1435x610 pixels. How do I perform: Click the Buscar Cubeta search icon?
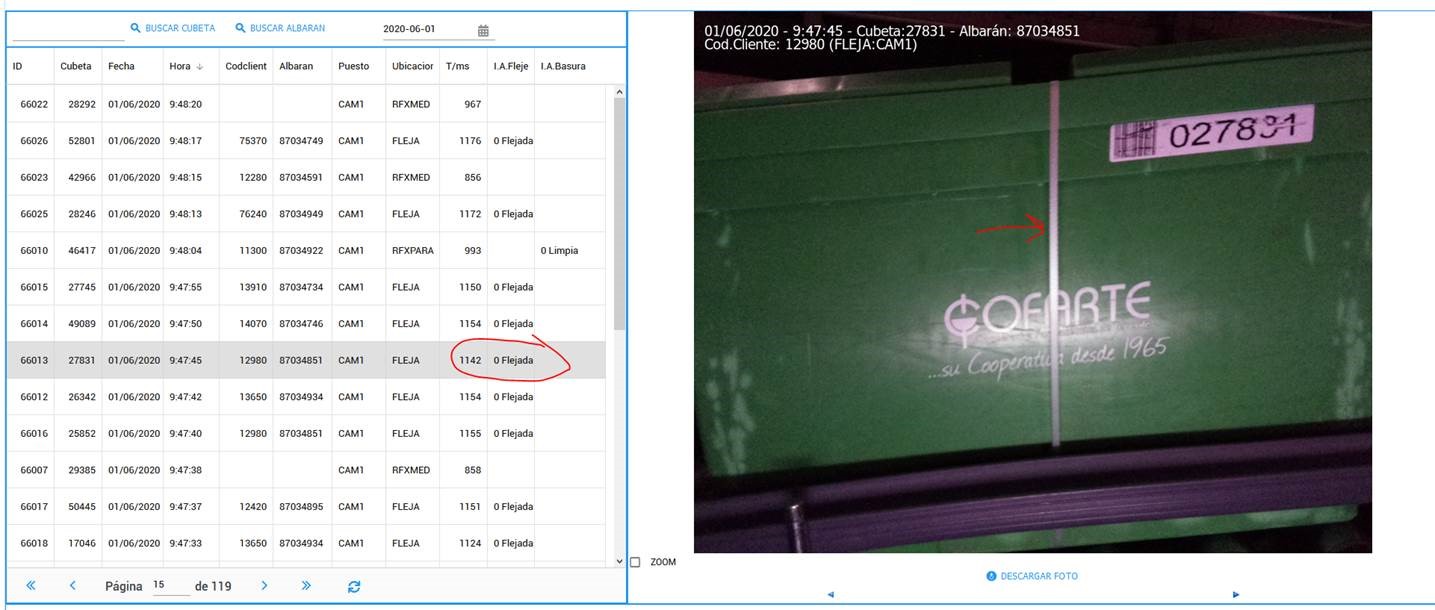[135, 29]
